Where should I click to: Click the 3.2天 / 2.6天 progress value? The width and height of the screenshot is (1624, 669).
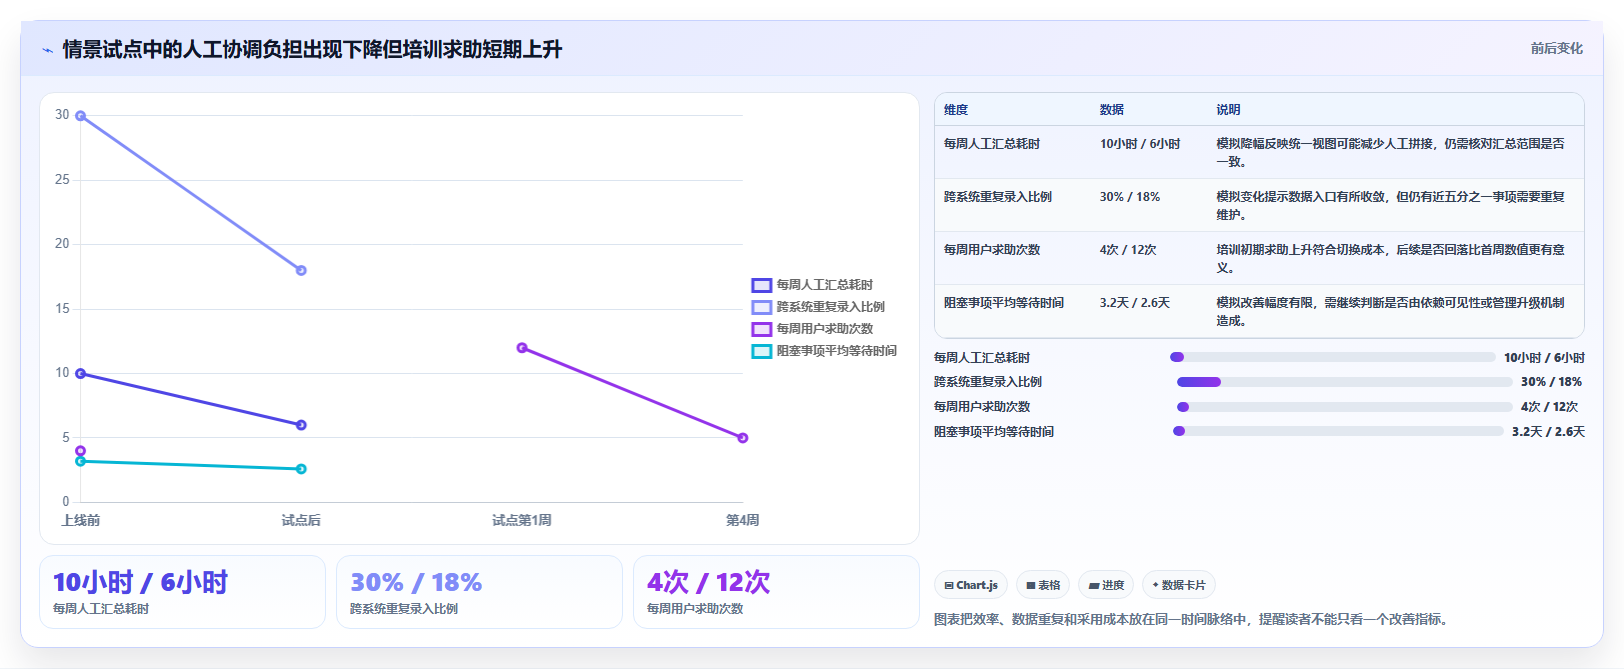(x=1548, y=432)
